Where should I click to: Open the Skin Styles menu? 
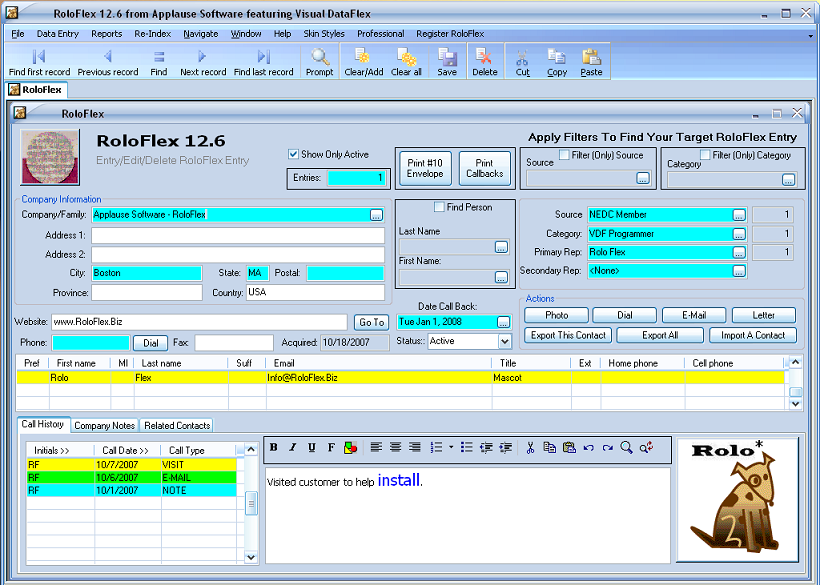pos(324,34)
